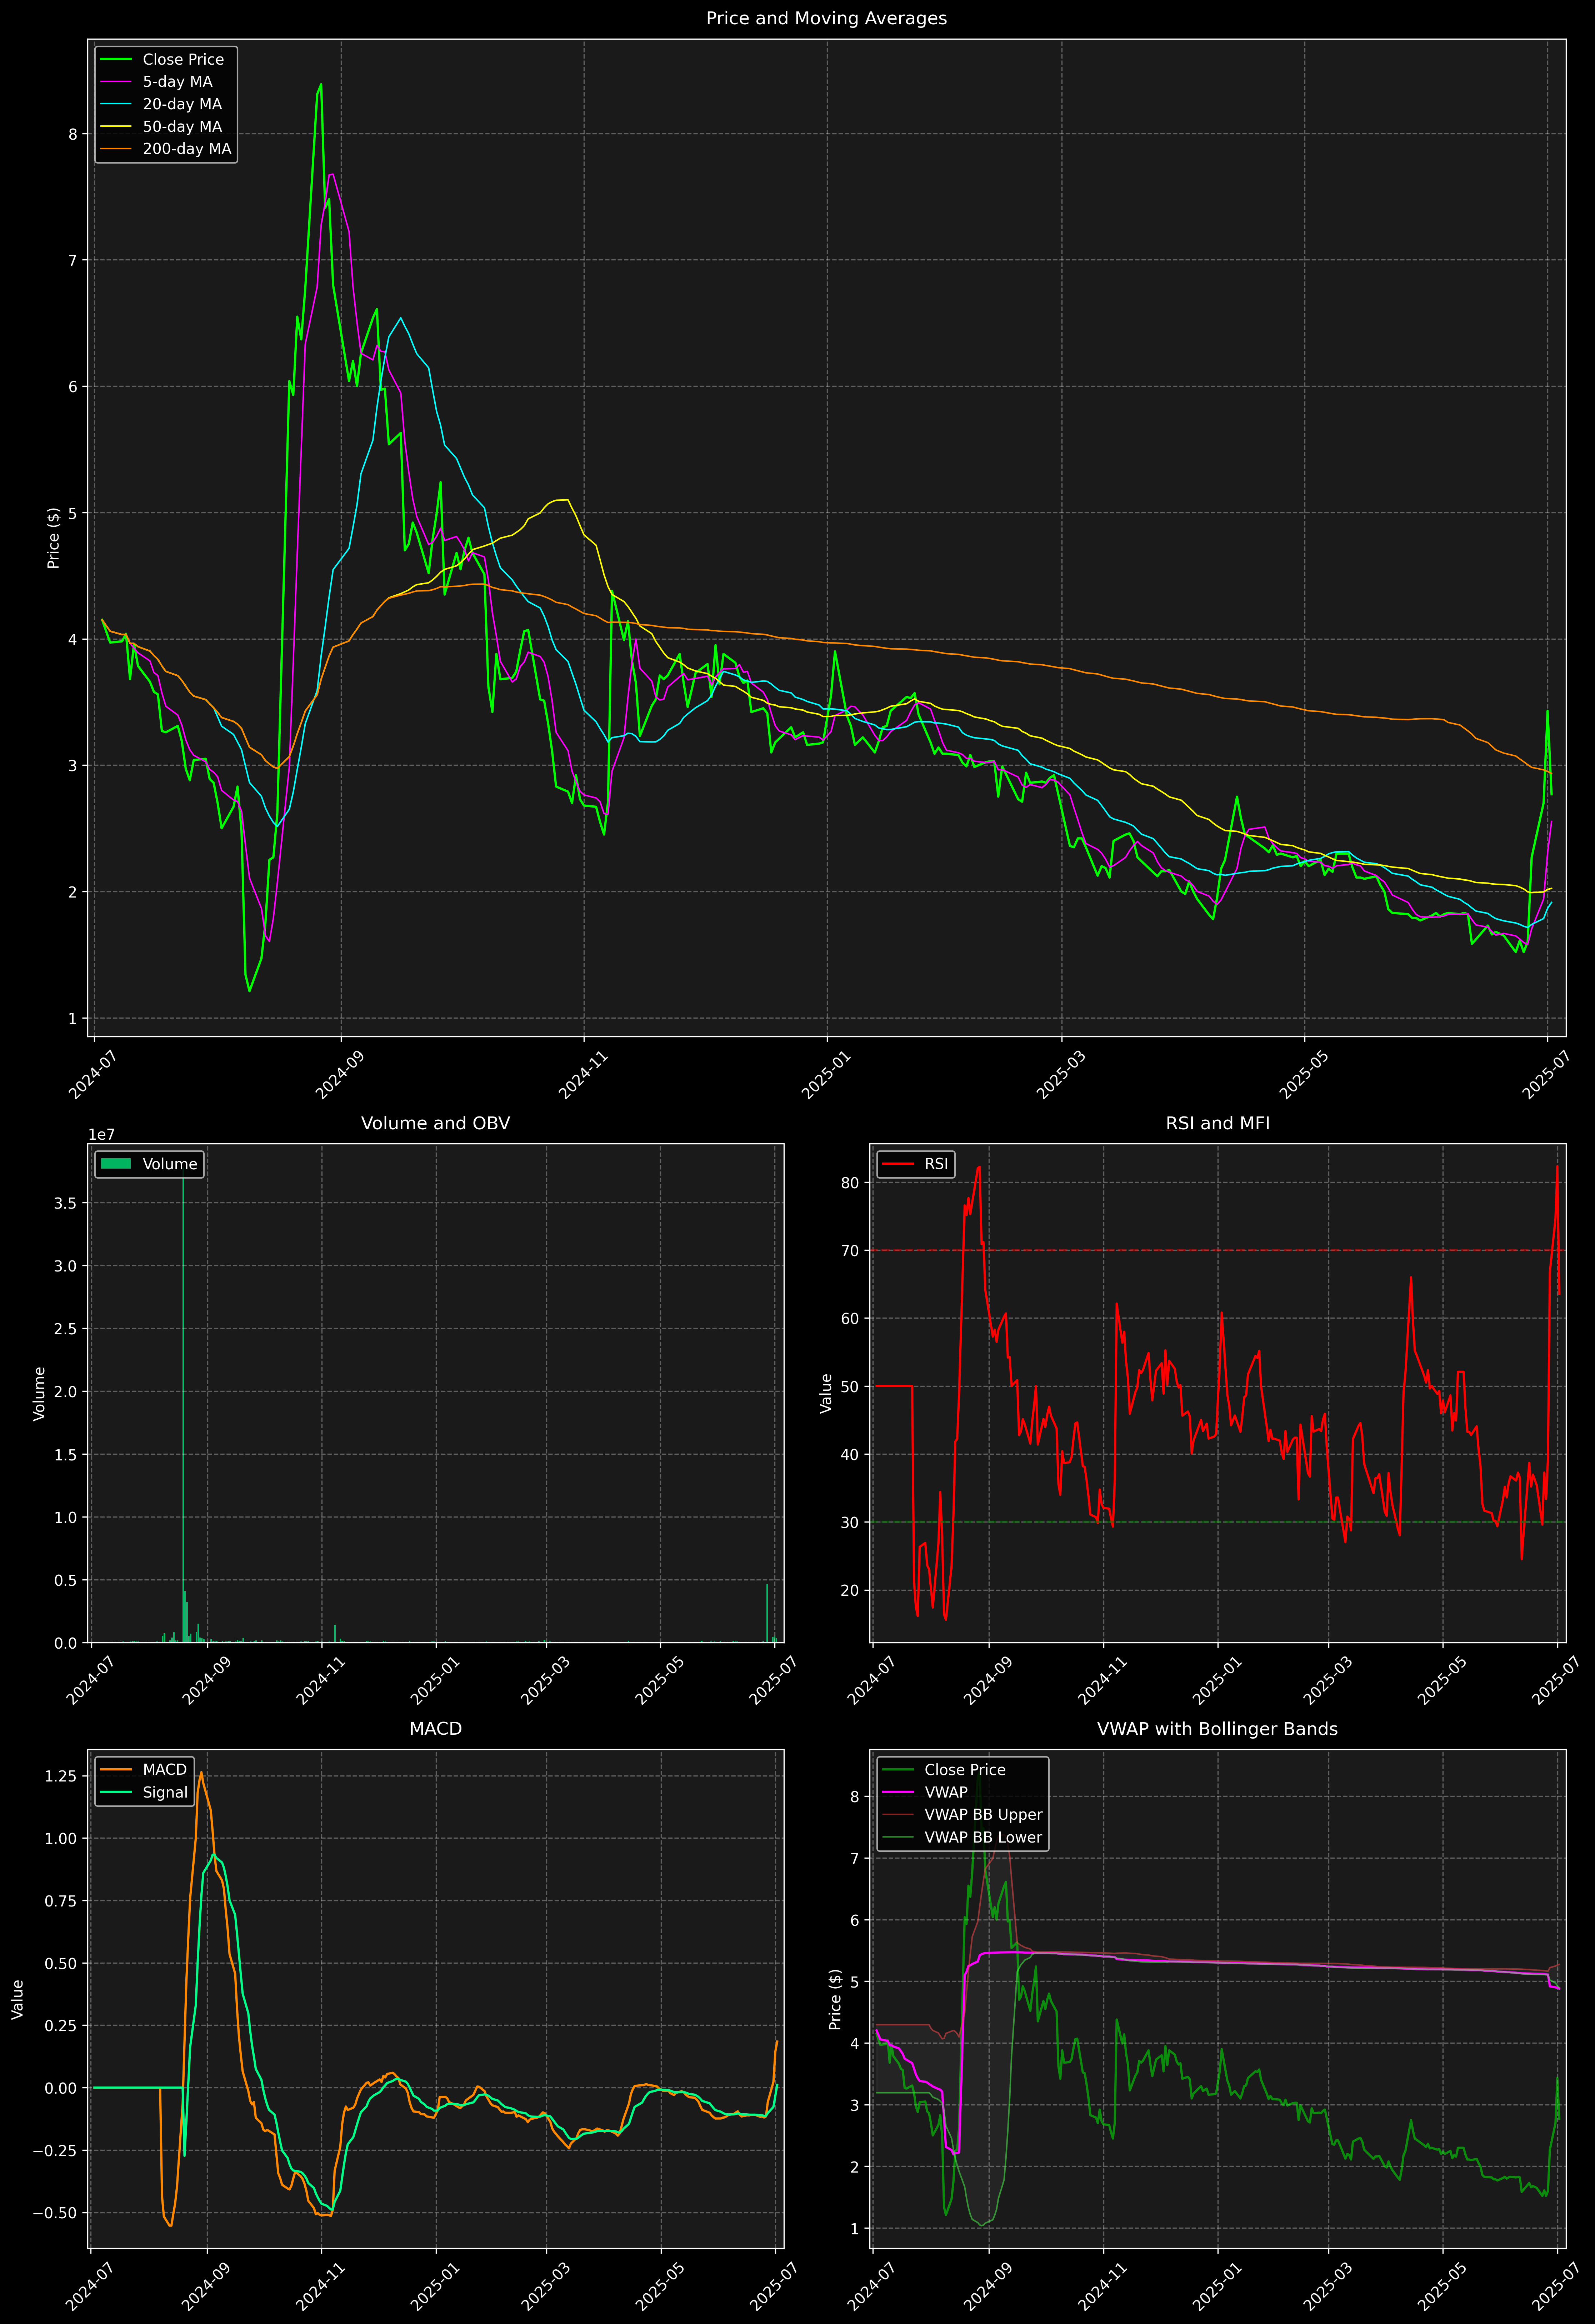Click the 'Value' y-axis label of the RSI chart
Viewport: 1595px width, 2324px height.
click(826, 1393)
